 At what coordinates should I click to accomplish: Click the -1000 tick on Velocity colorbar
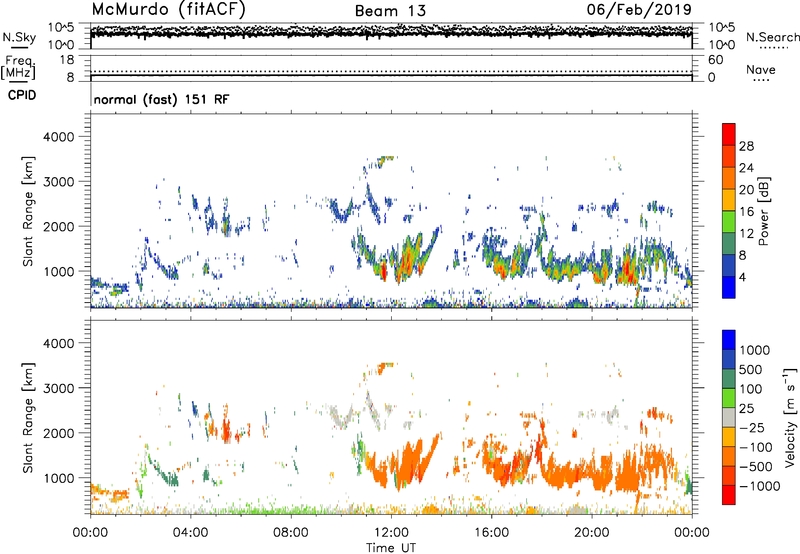[x=760, y=486]
